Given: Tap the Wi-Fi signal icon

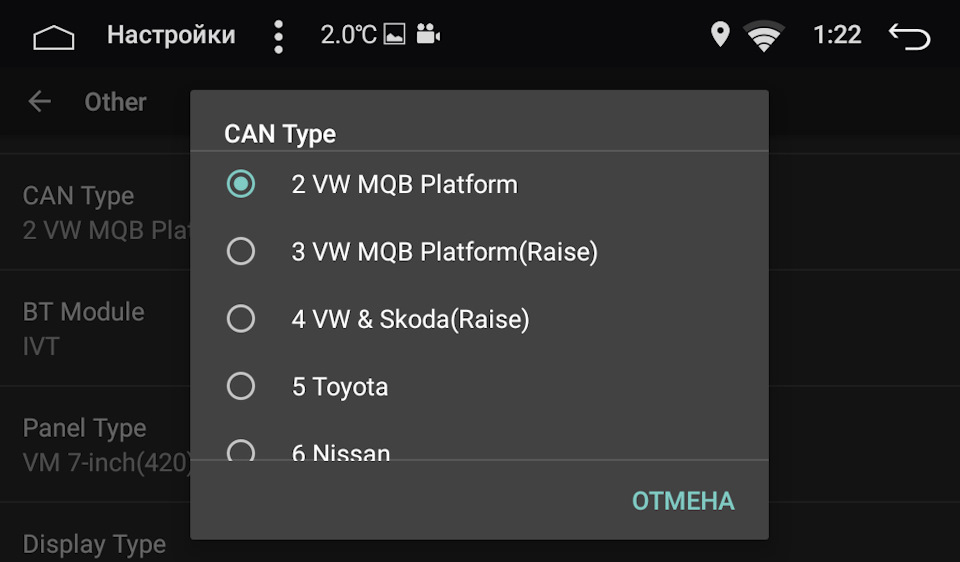Looking at the screenshot, I should 764,37.
